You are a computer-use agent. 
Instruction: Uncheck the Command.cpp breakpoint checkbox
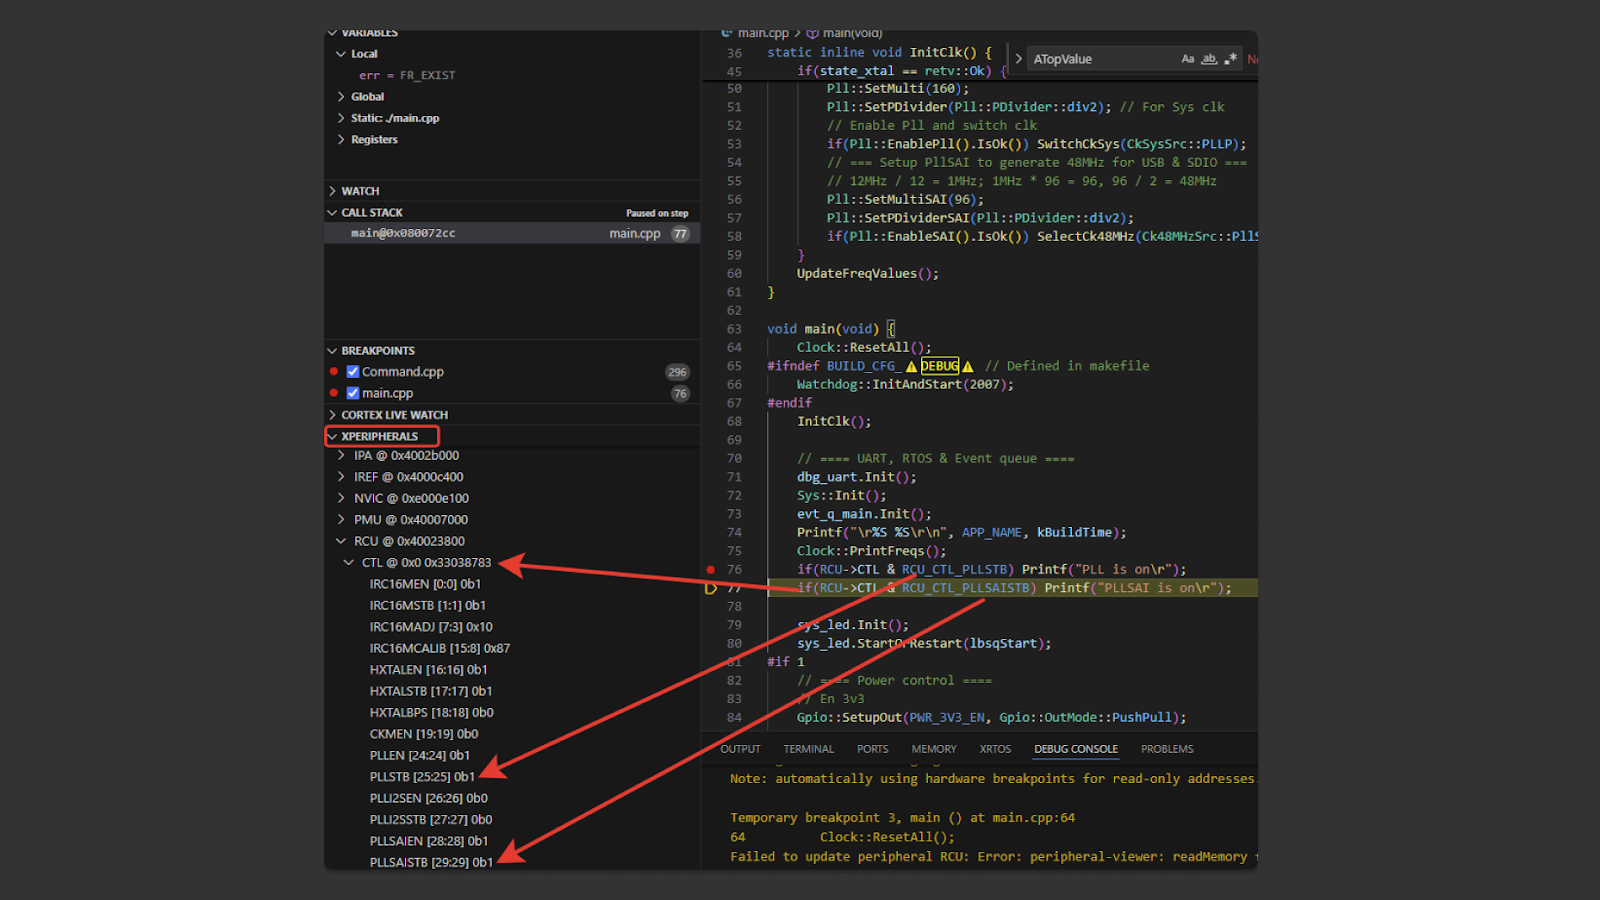(352, 371)
